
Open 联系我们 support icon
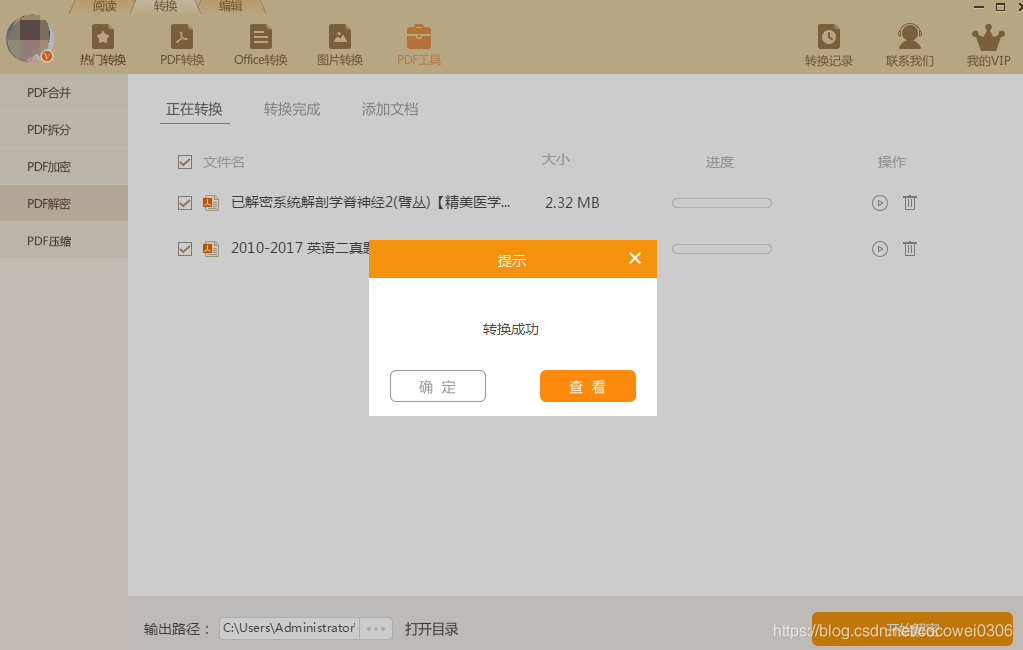909,44
